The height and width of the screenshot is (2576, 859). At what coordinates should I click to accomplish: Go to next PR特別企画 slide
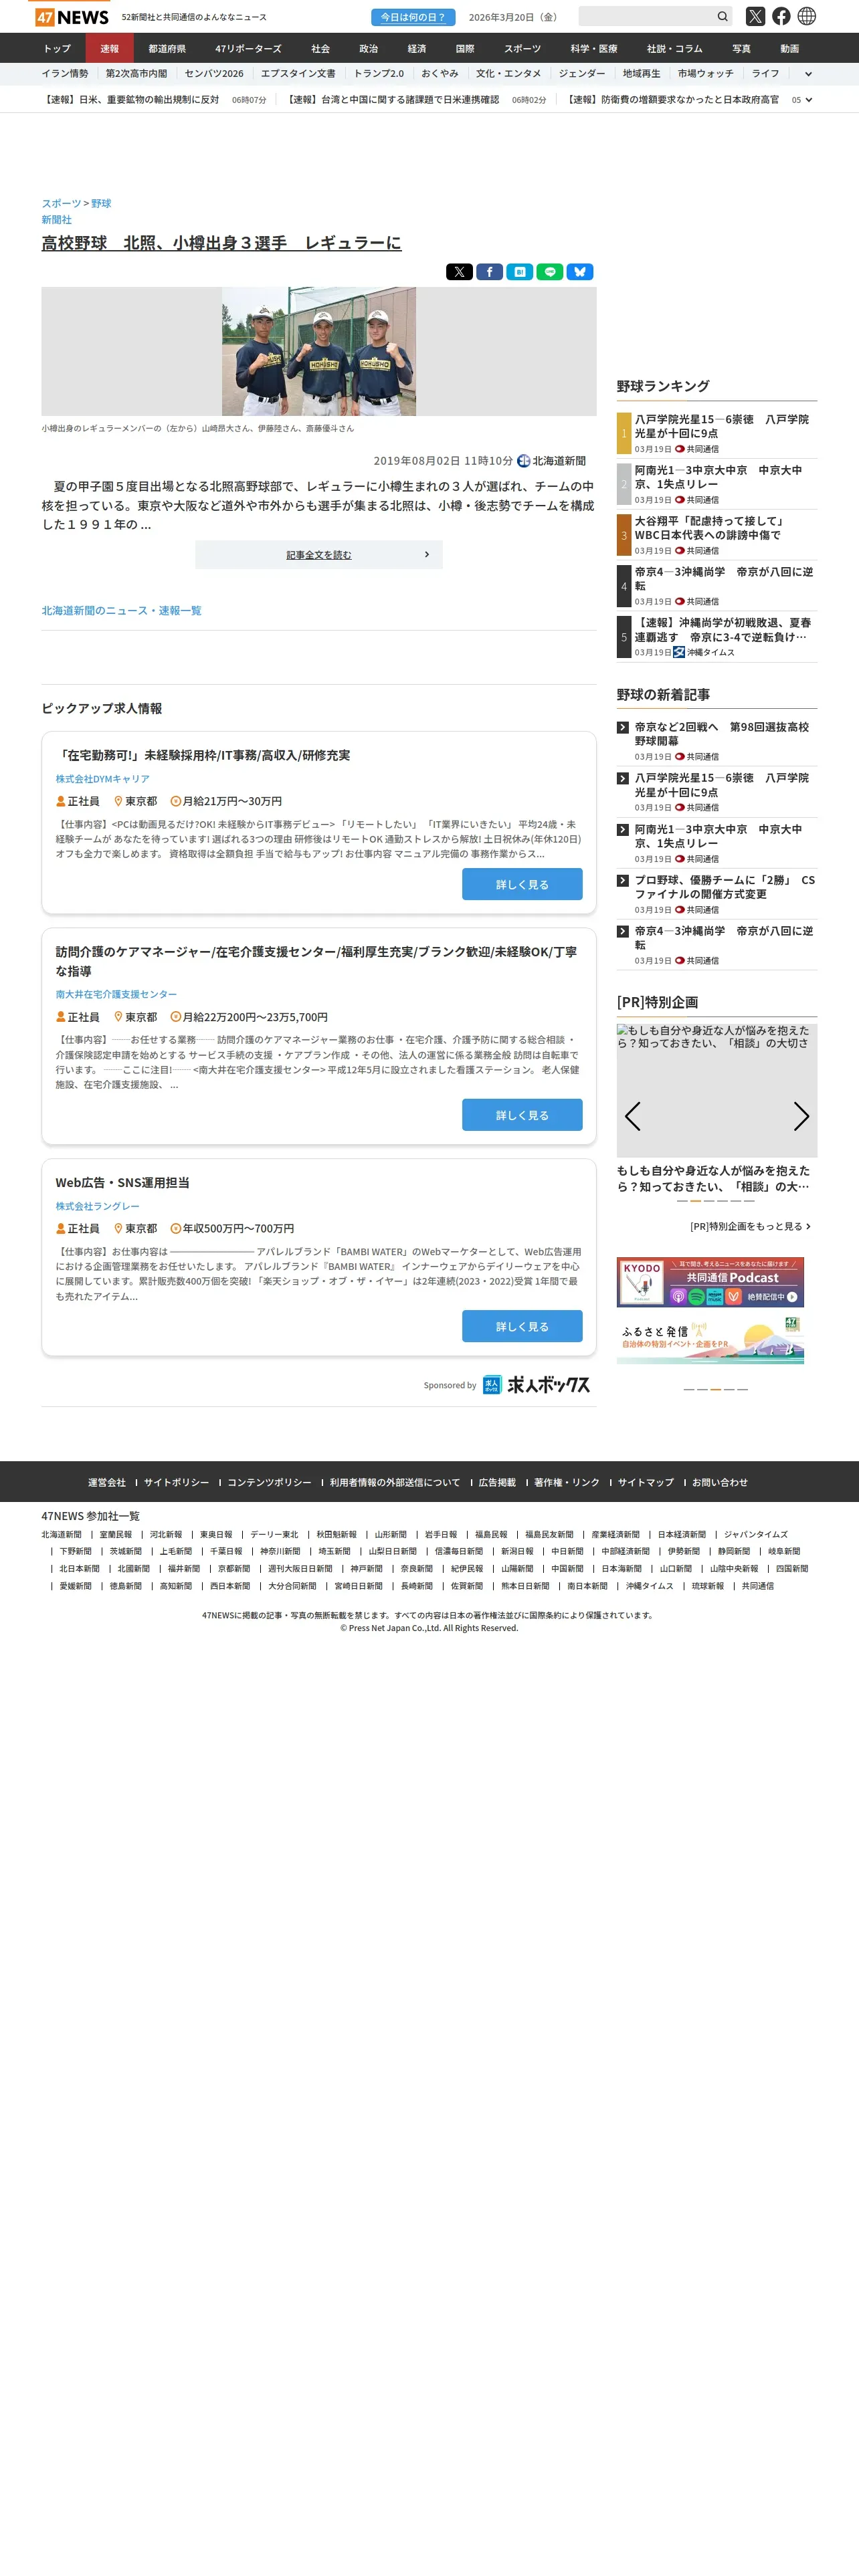coord(801,1116)
